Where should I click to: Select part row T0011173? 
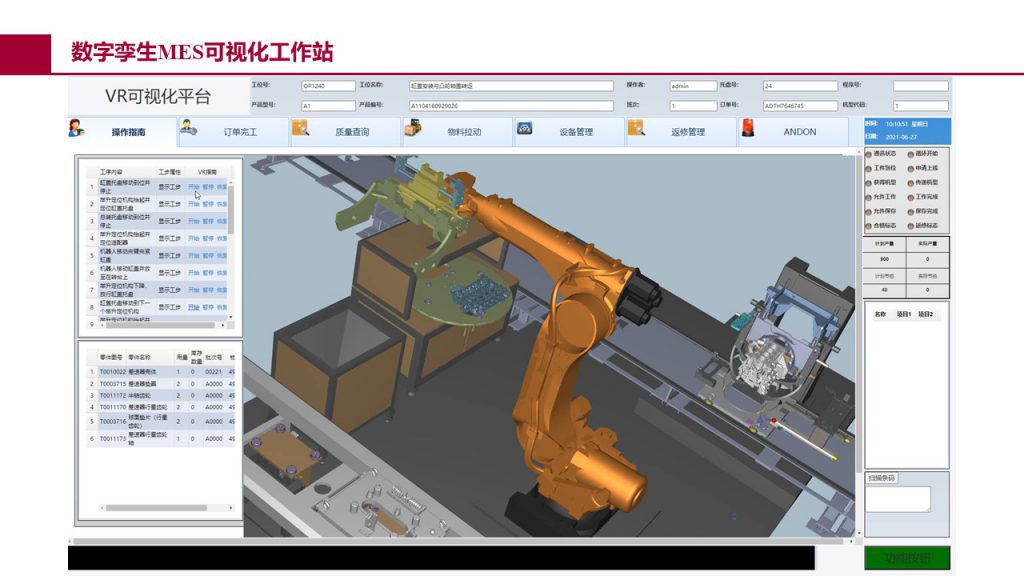[161, 438]
